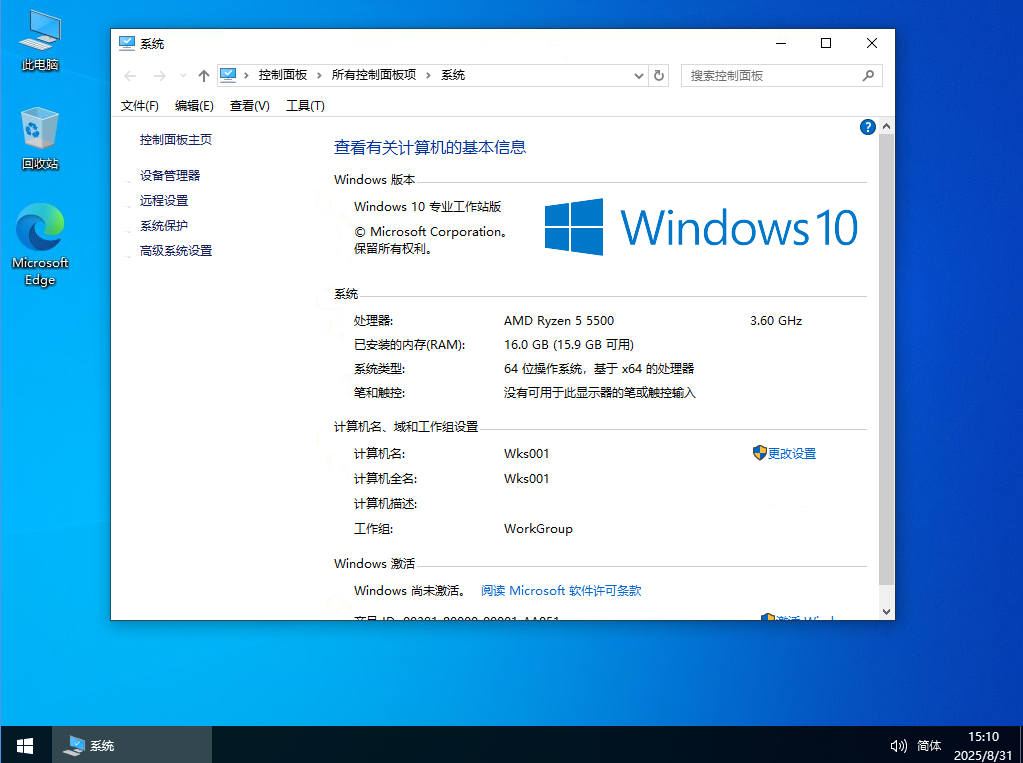
Task: Open the Windows Start menu
Action: click(25, 745)
